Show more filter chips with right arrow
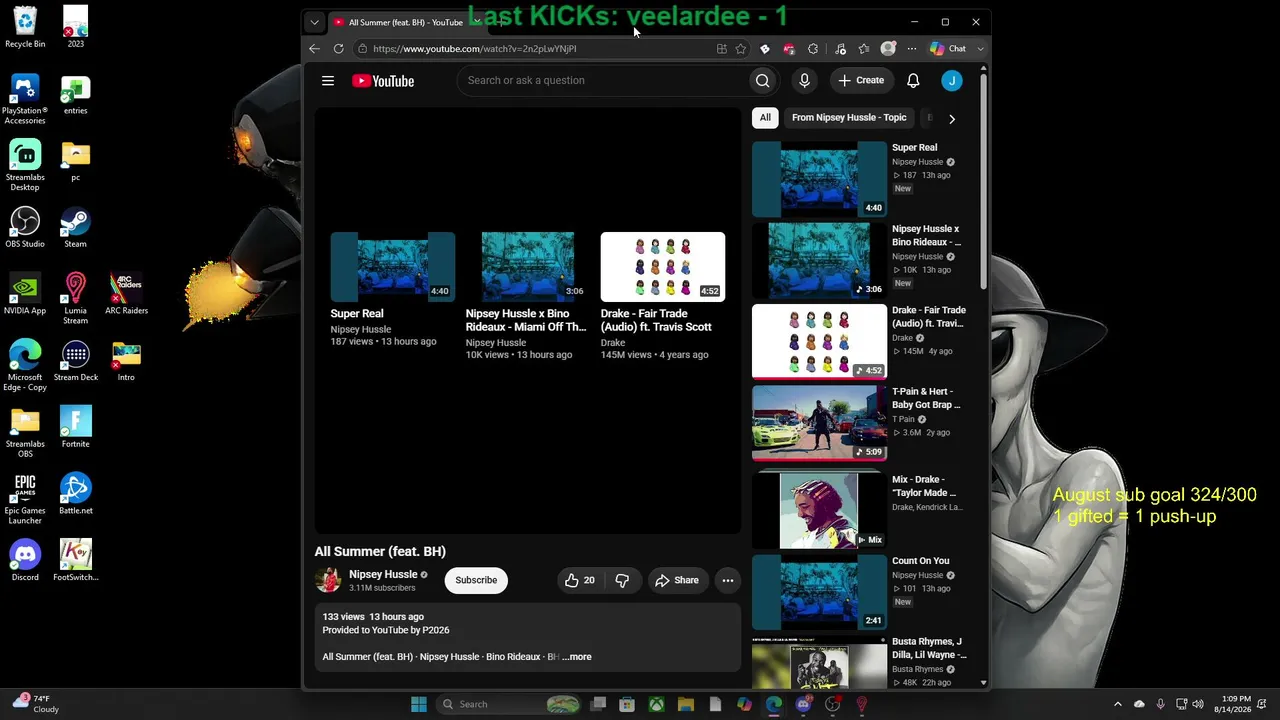The image size is (1280, 720). [951, 119]
